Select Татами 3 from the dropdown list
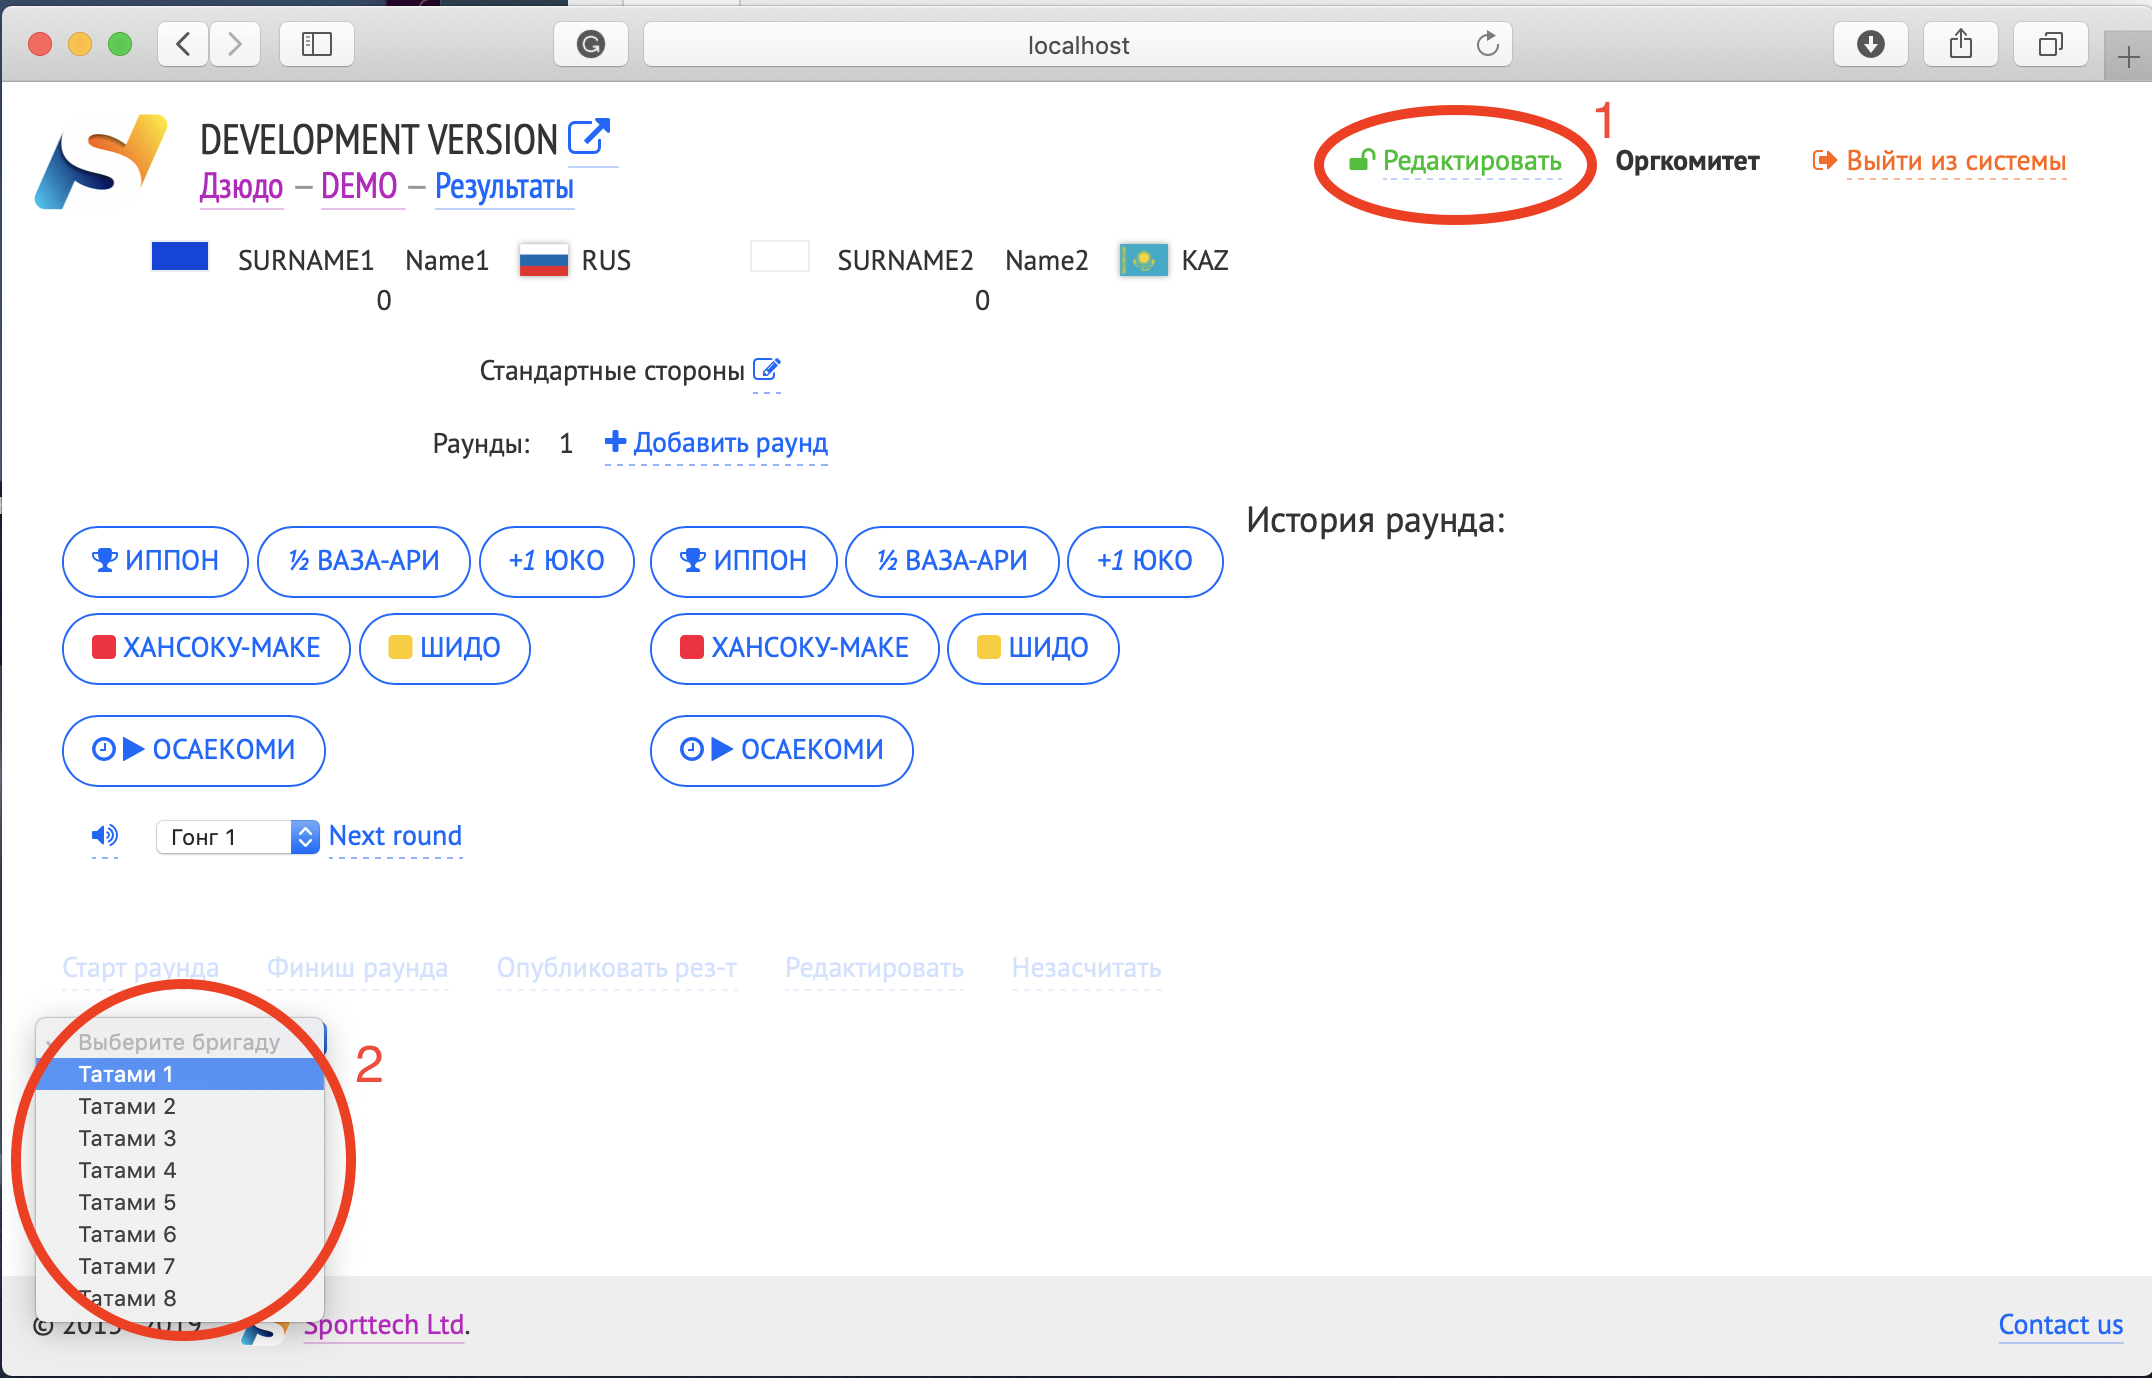 pyautogui.click(x=127, y=1138)
